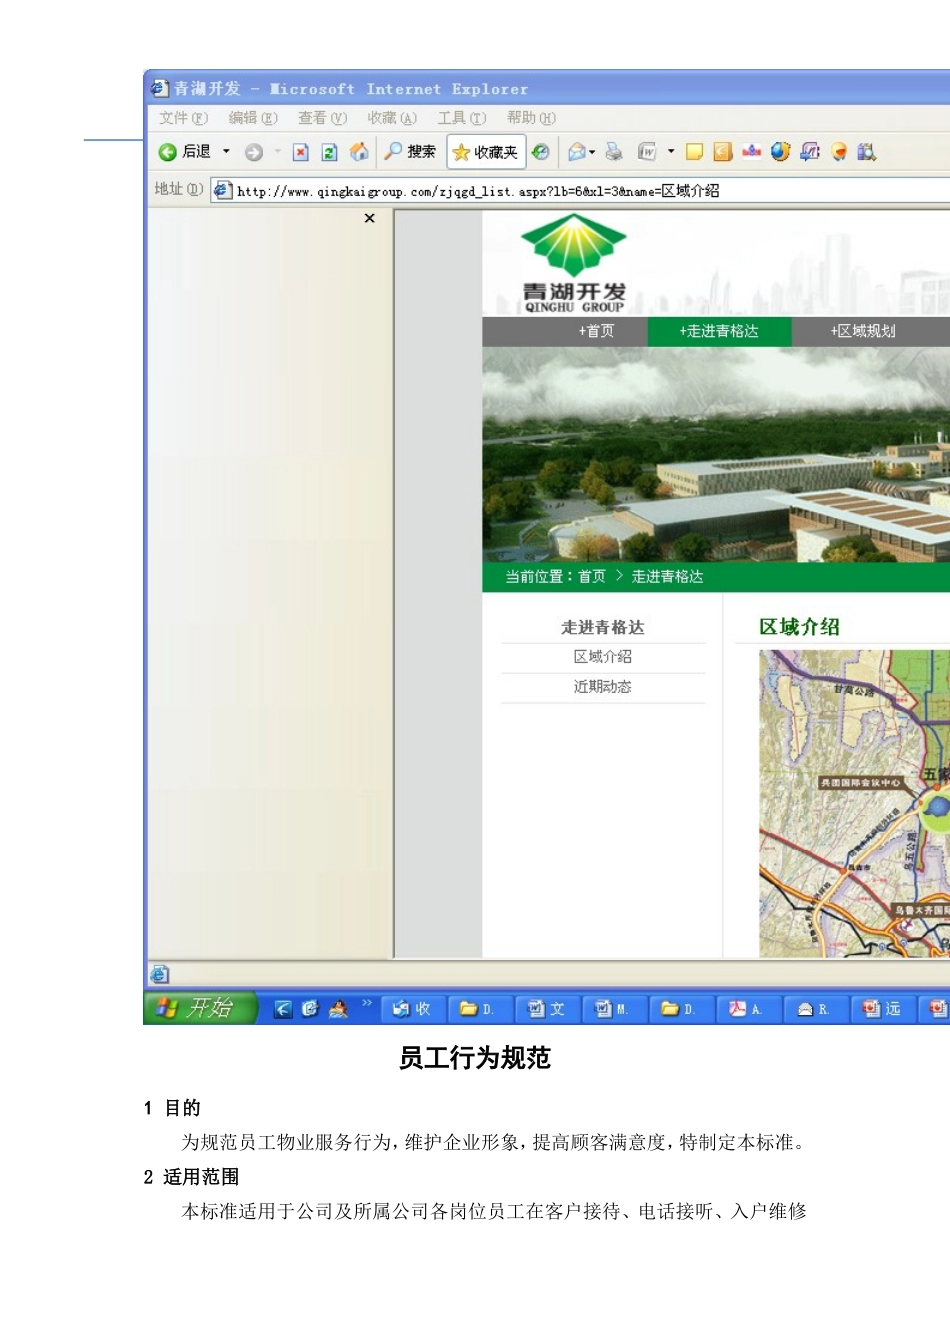
Task: Click the History icon in toolbar
Action: coord(541,152)
